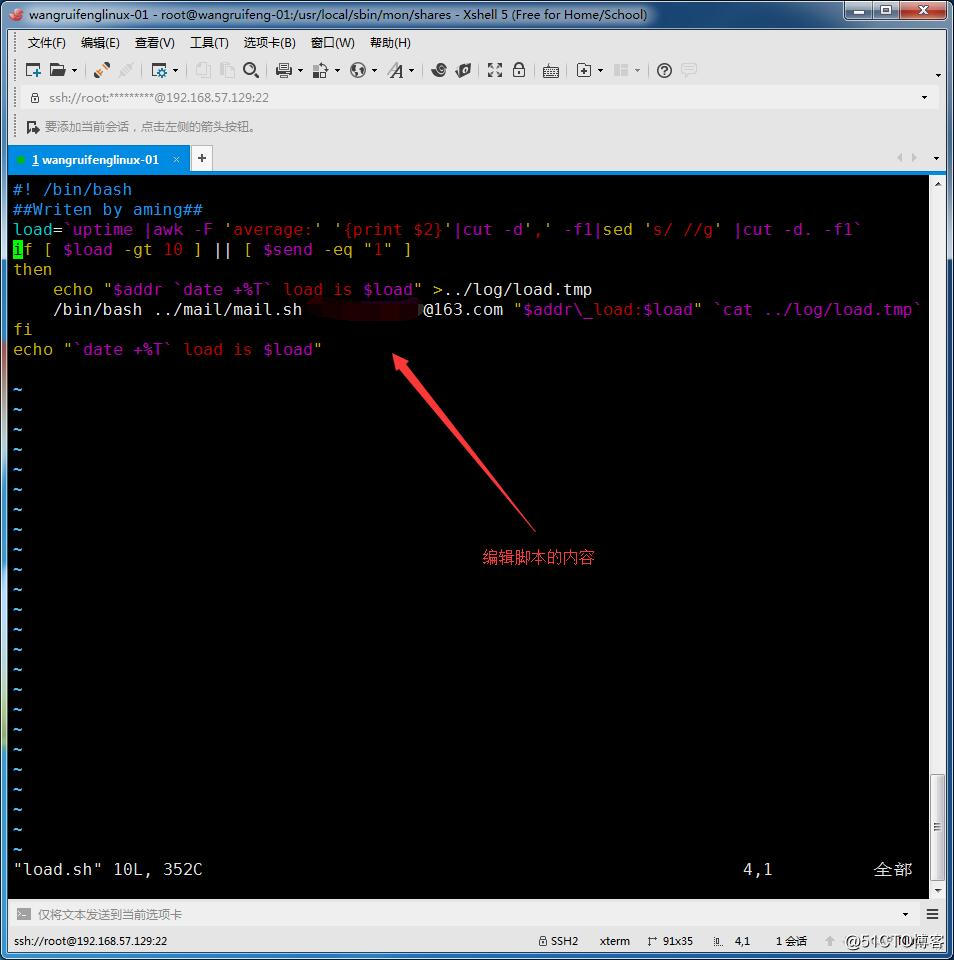Click the Font toolbar icon

(x=396, y=70)
